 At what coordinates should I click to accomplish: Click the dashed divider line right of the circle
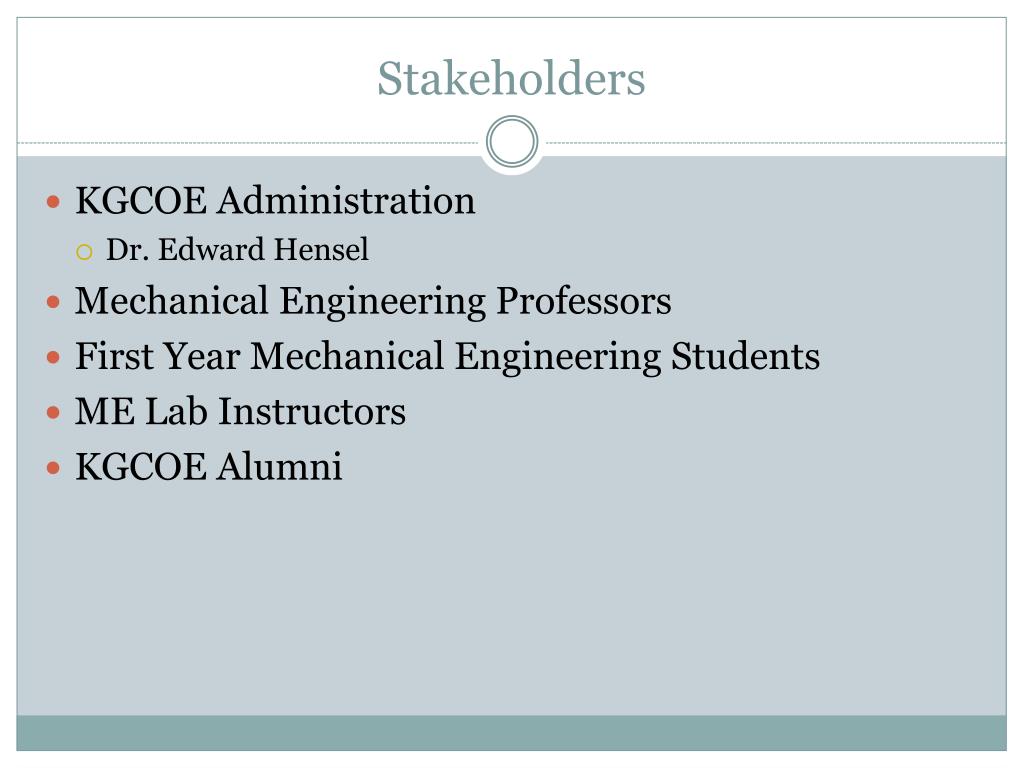[x=776, y=142]
